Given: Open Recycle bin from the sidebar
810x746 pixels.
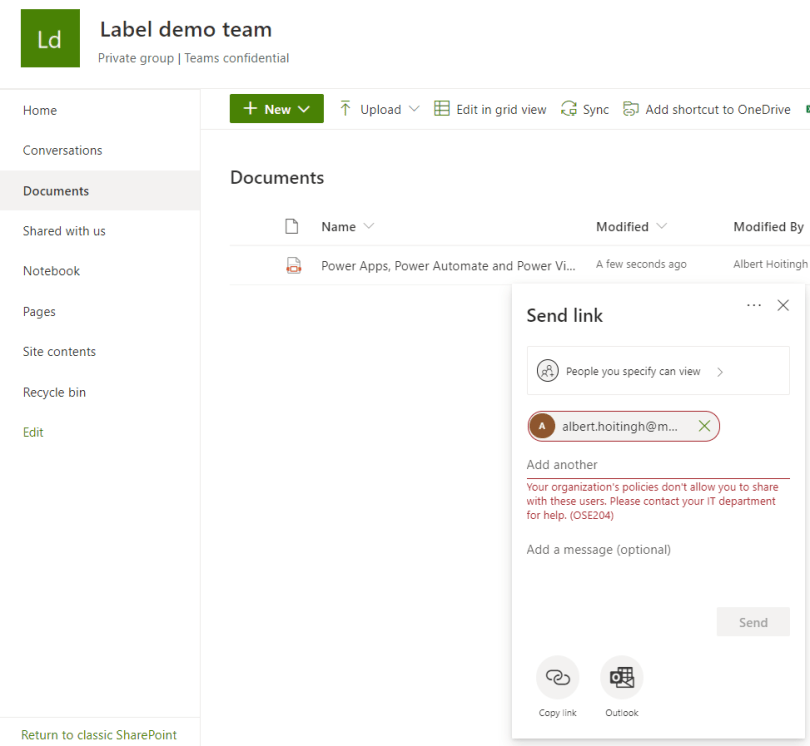Looking at the screenshot, I should (x=55, y=392).
